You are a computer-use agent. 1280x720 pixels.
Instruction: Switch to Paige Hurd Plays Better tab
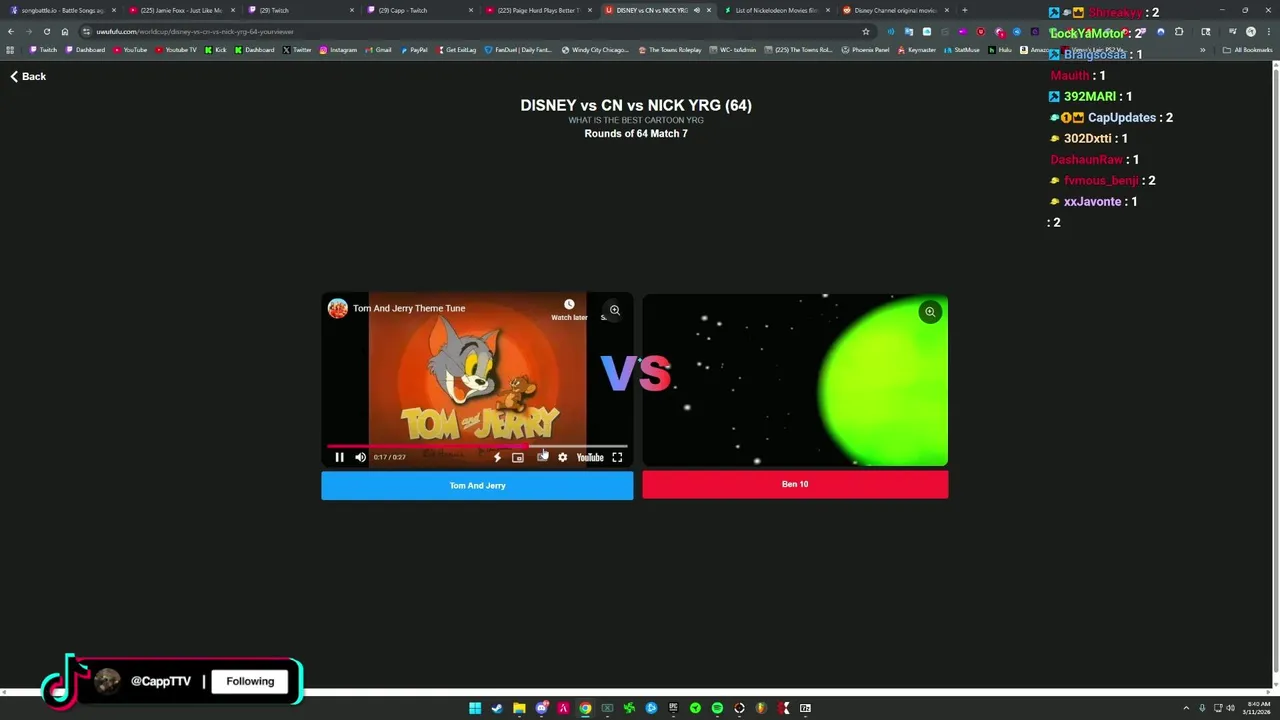pos(537,10)
